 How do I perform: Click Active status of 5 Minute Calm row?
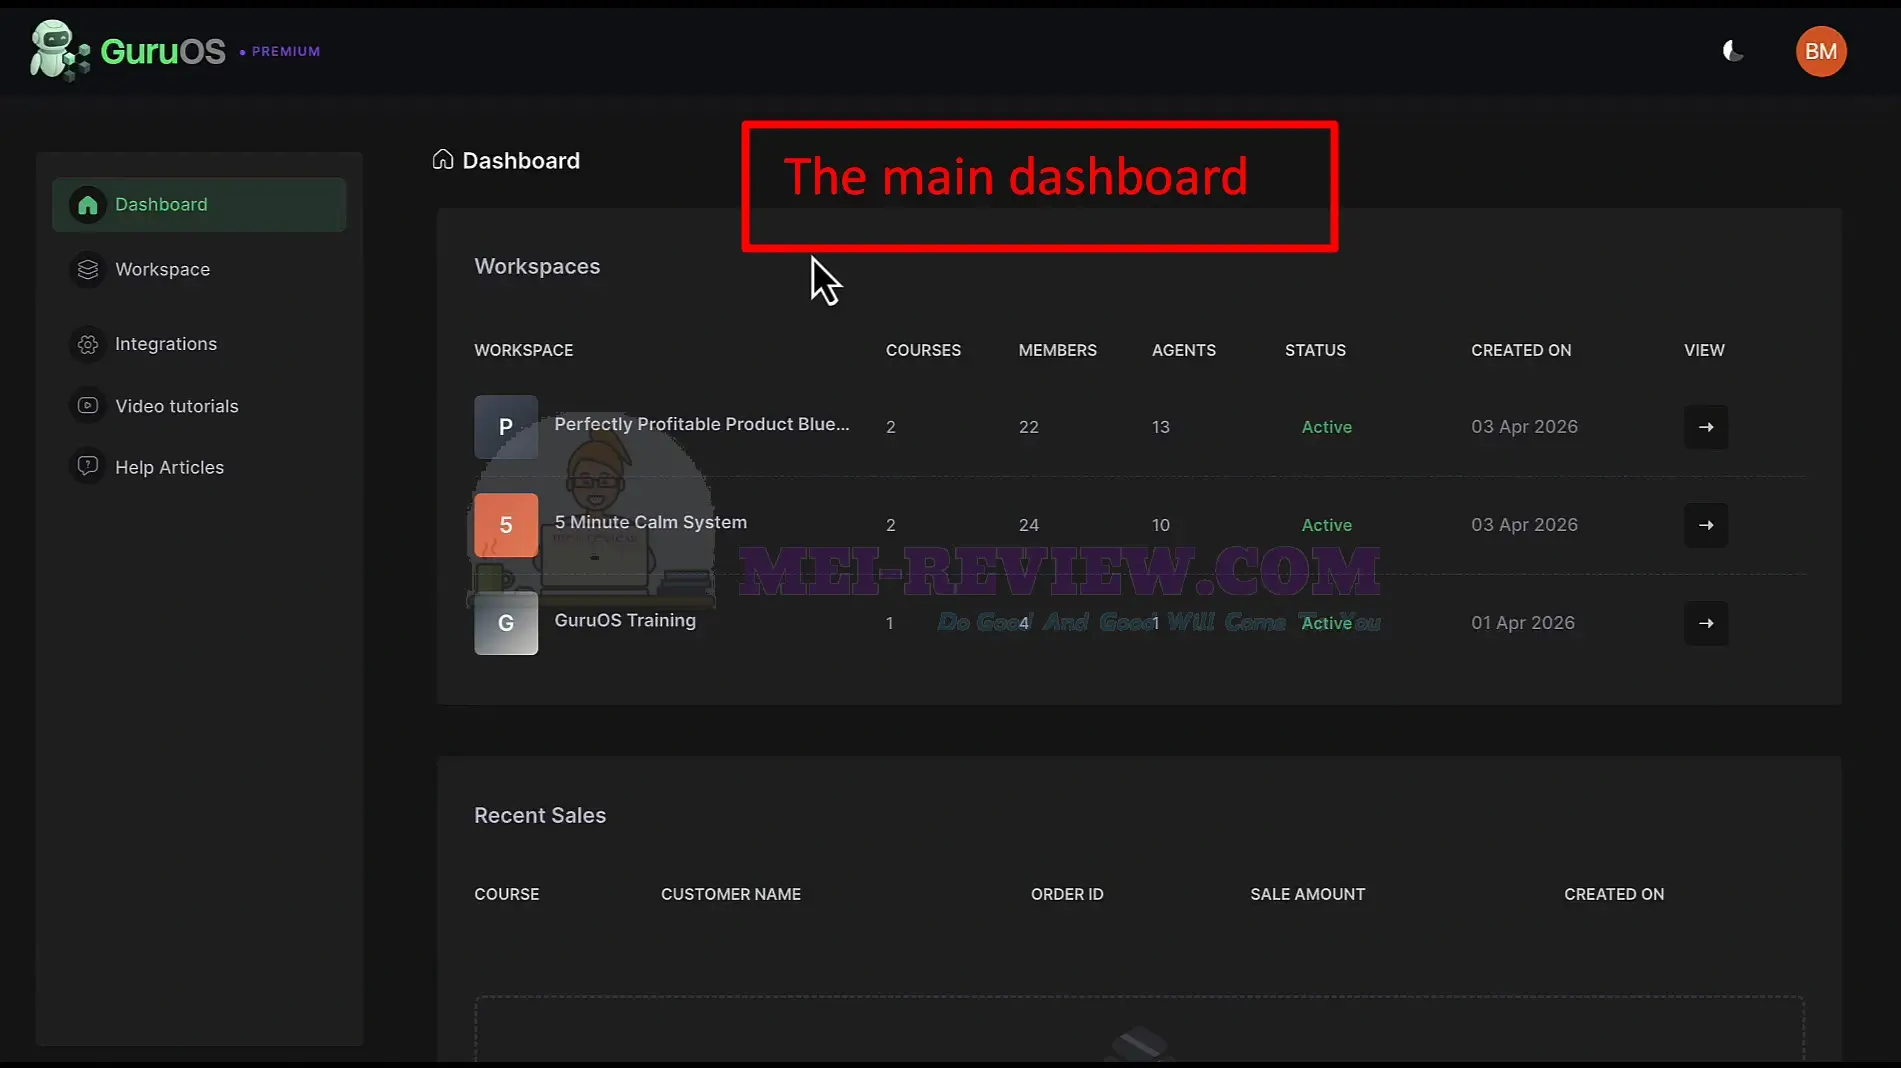(x=1327, y=525)
